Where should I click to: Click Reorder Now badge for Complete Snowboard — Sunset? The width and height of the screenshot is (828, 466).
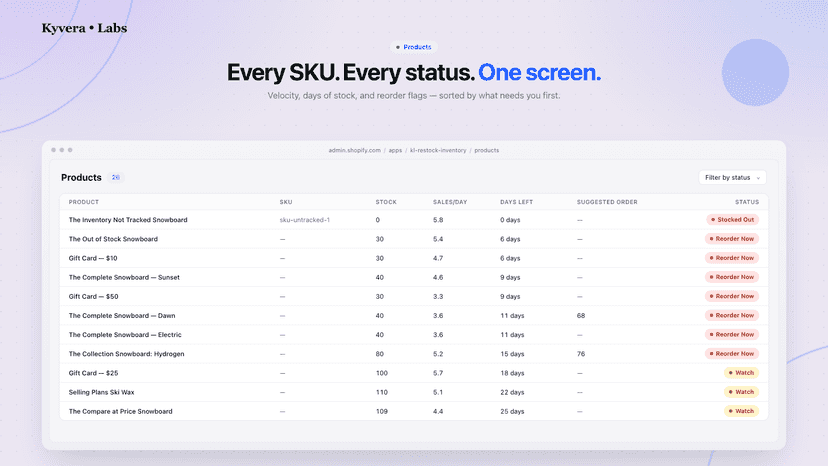click(732, 277)
